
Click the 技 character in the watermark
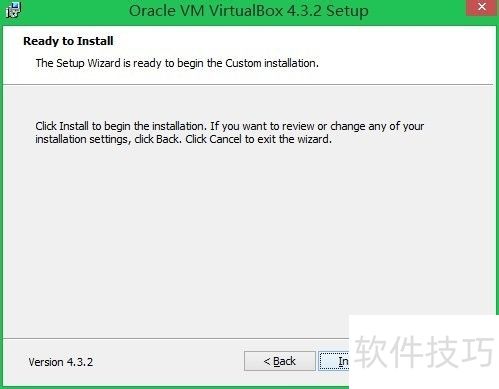tap(441, 351)
